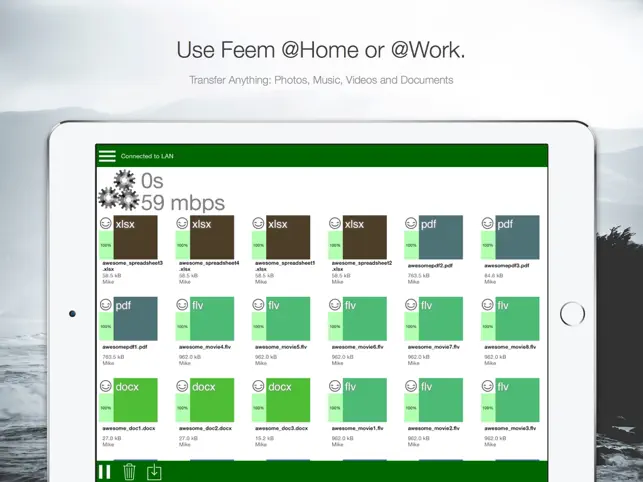Click smiley icon on awesomepdf2.pdf tile
Viewport: 643px width, 482px height.
(411, 224)
